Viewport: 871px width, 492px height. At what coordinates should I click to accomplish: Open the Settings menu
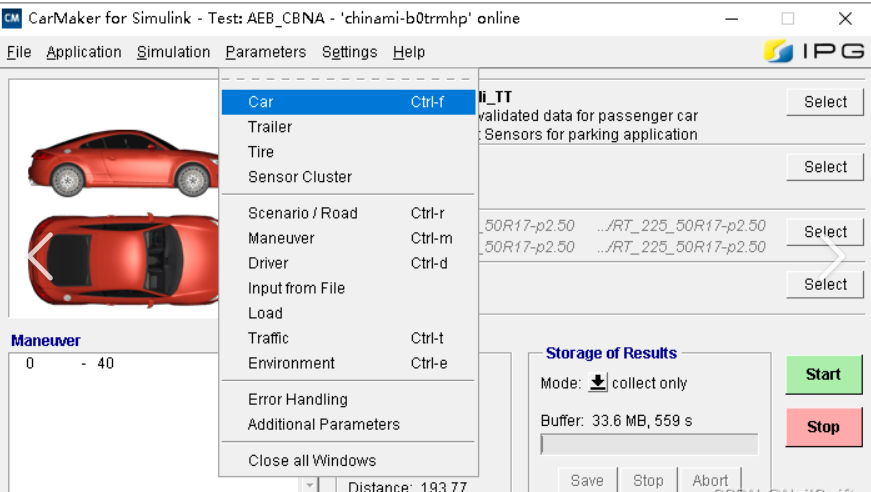[349, 52]
